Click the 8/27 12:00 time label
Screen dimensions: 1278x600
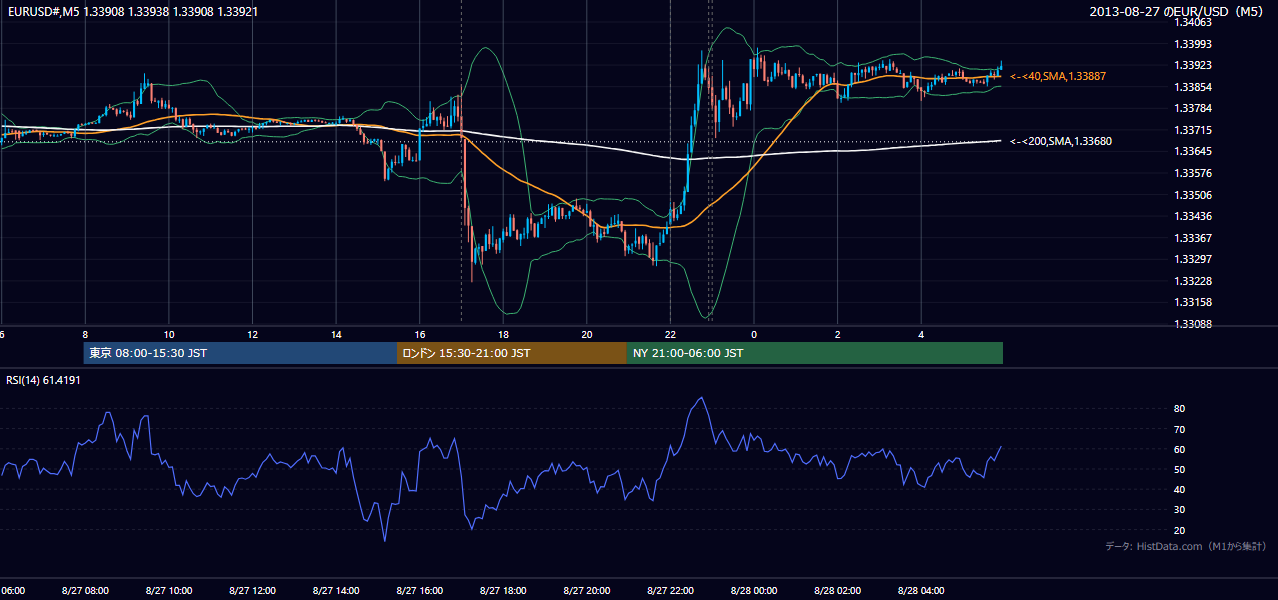252,590
